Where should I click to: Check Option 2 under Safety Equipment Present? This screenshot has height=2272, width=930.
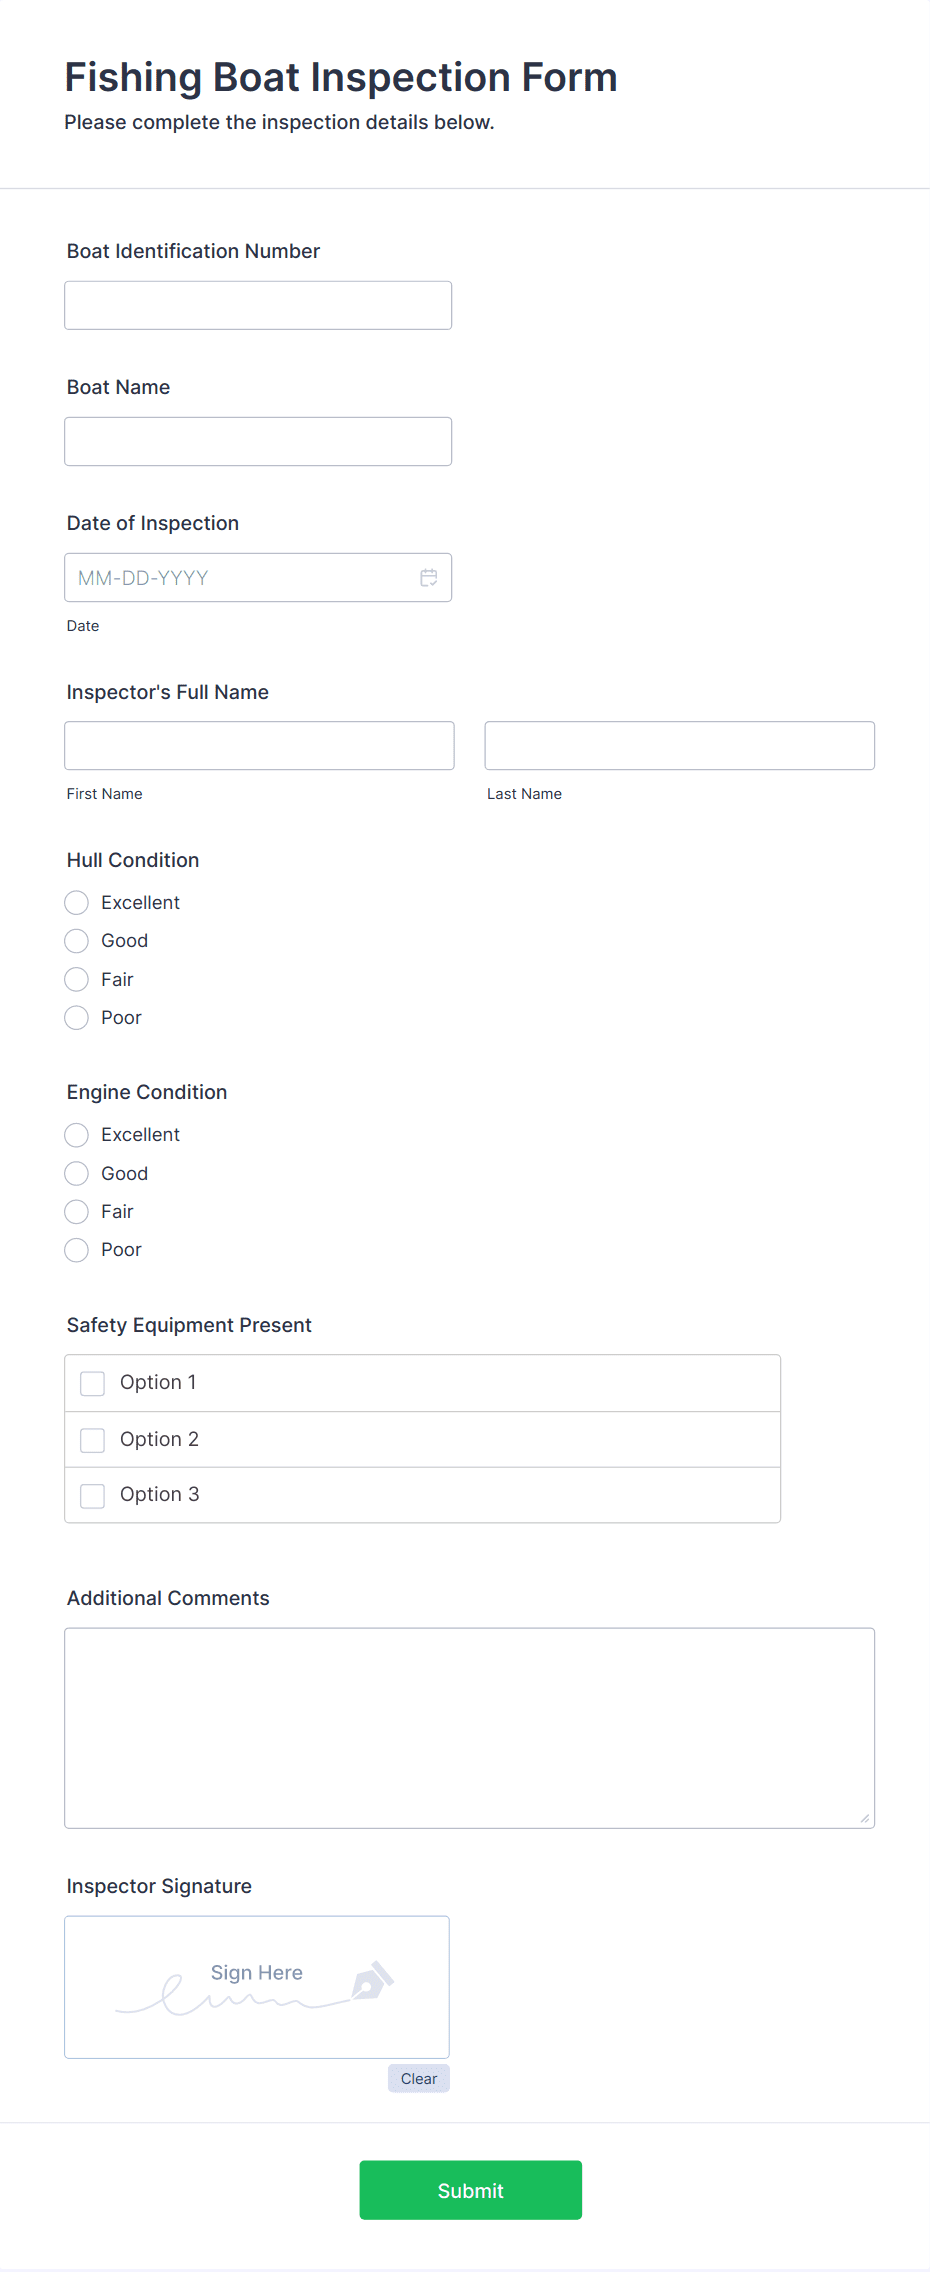(92, 1439)
